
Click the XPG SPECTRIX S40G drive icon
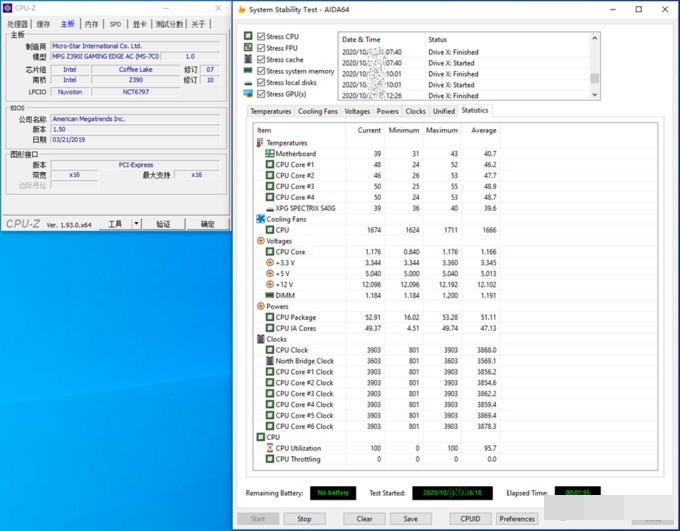[x=269, y=208]
